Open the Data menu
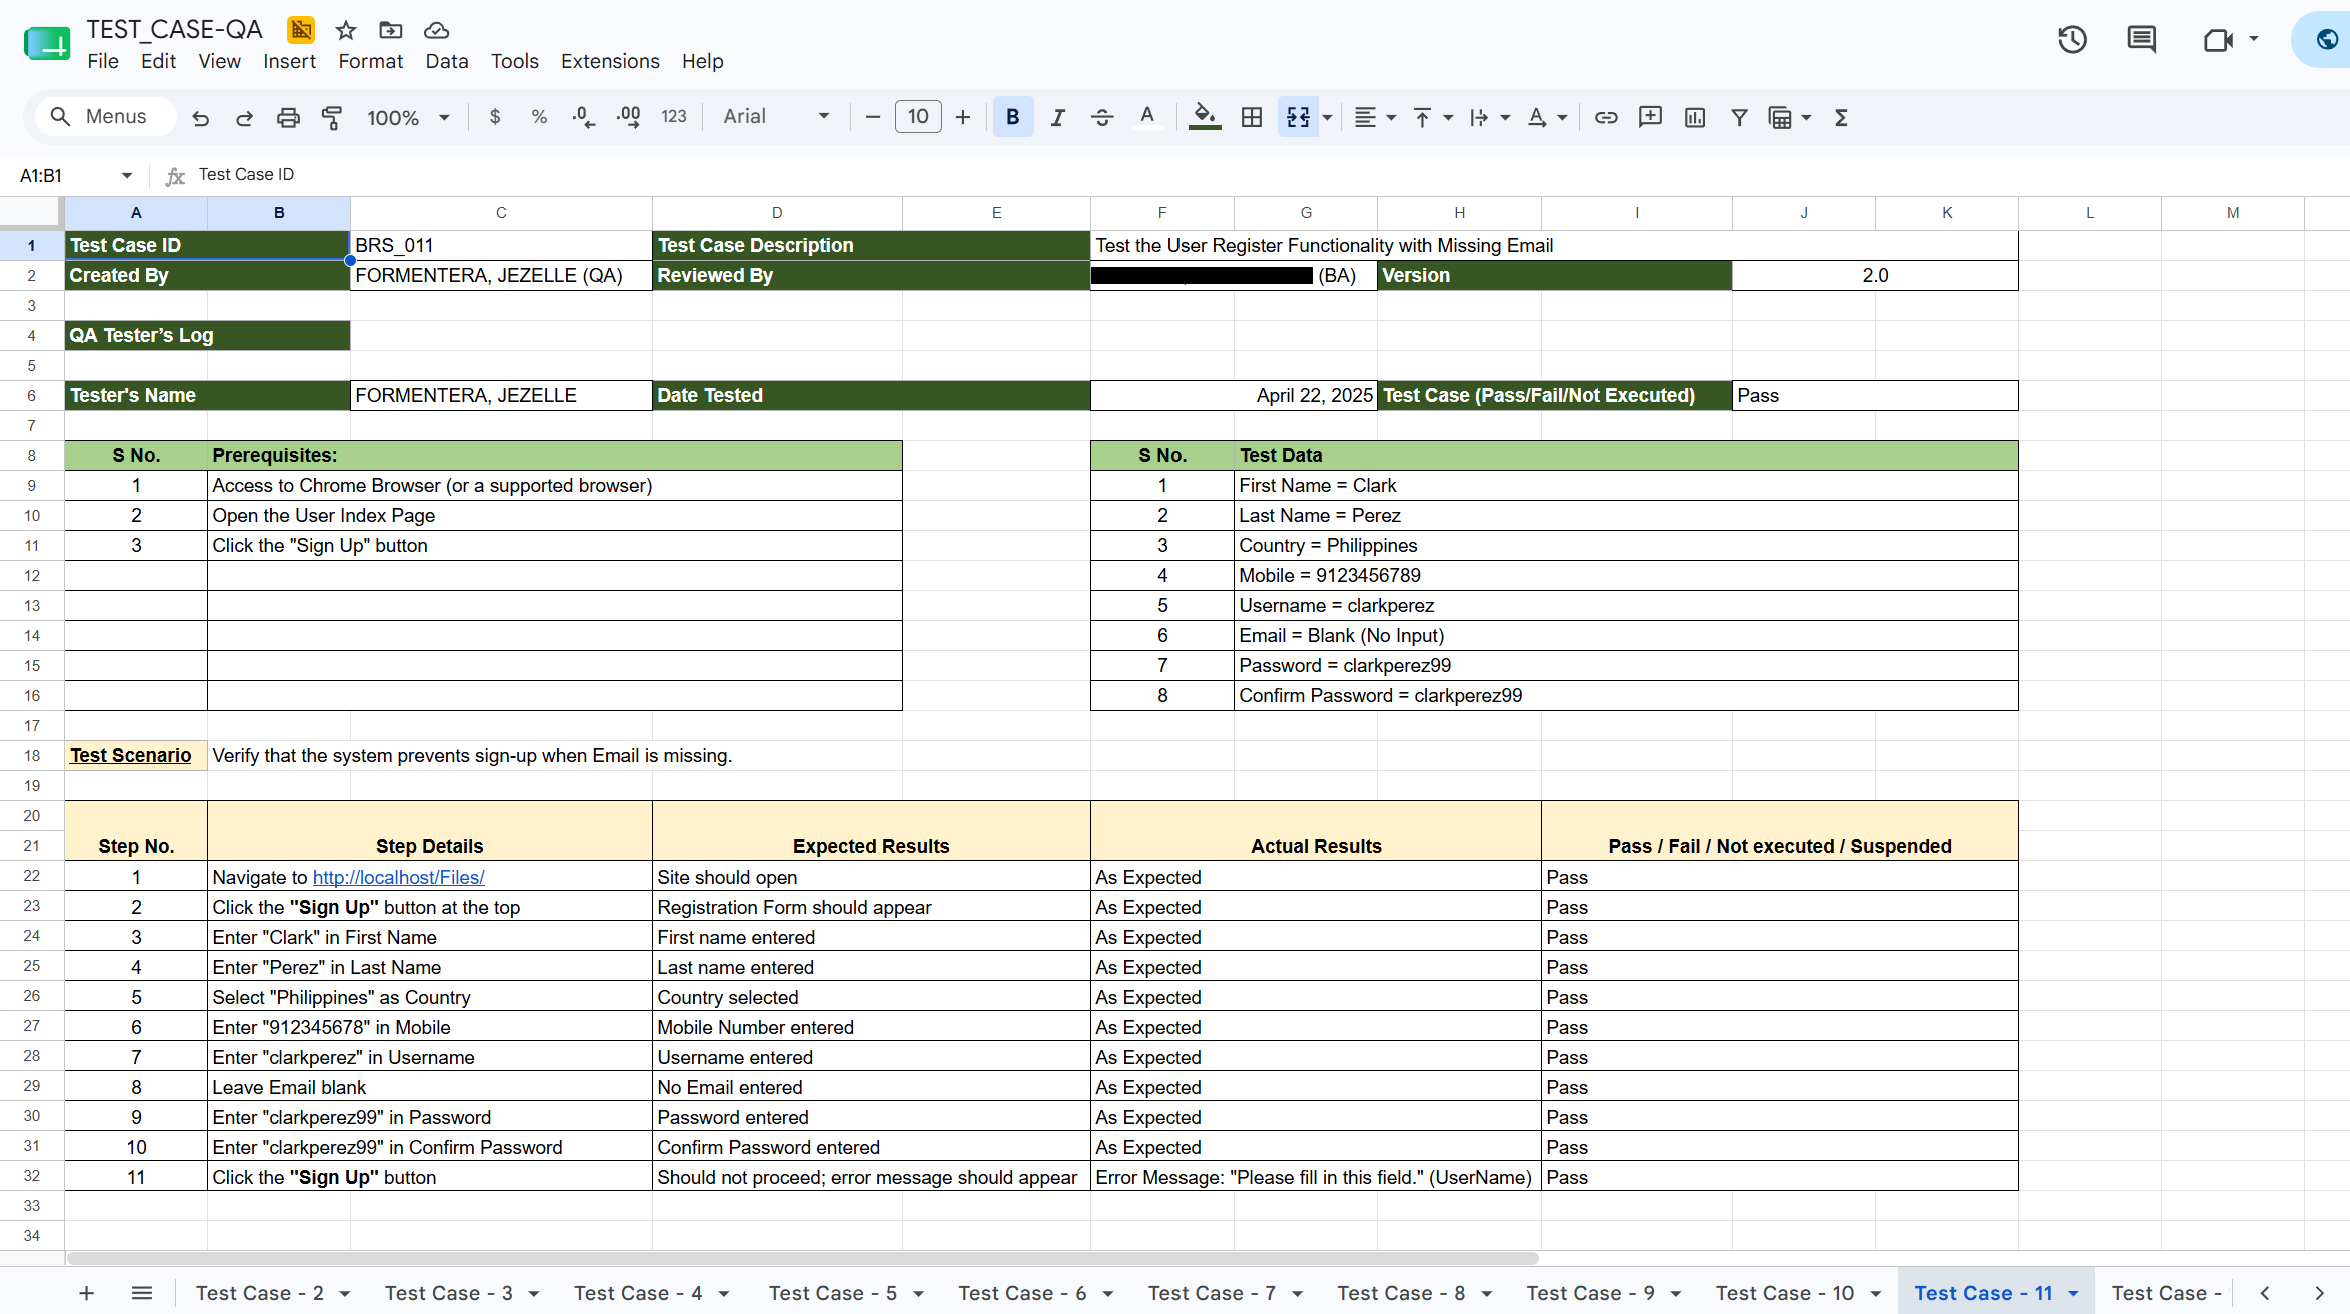Screen dimensions: 2350x1314 (x=447, y=61)
